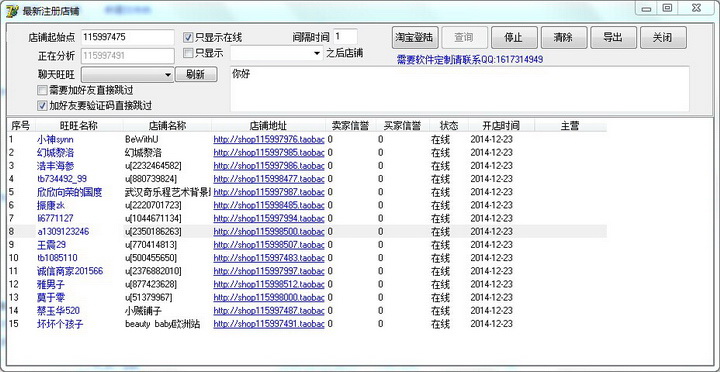Select Wangwang name tb1085110

click(x=57, y=258)
